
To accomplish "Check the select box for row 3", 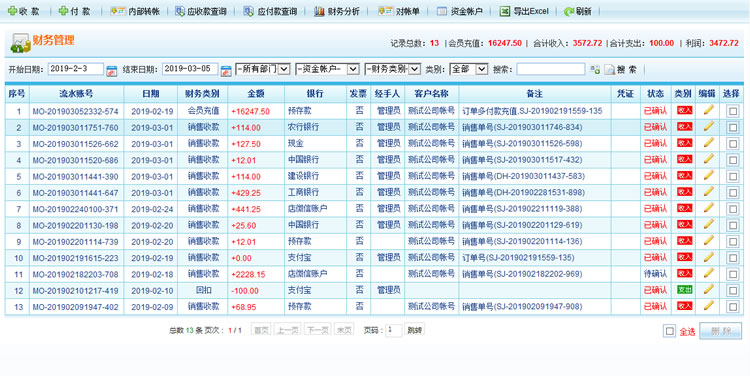I will tap(732, 144).
